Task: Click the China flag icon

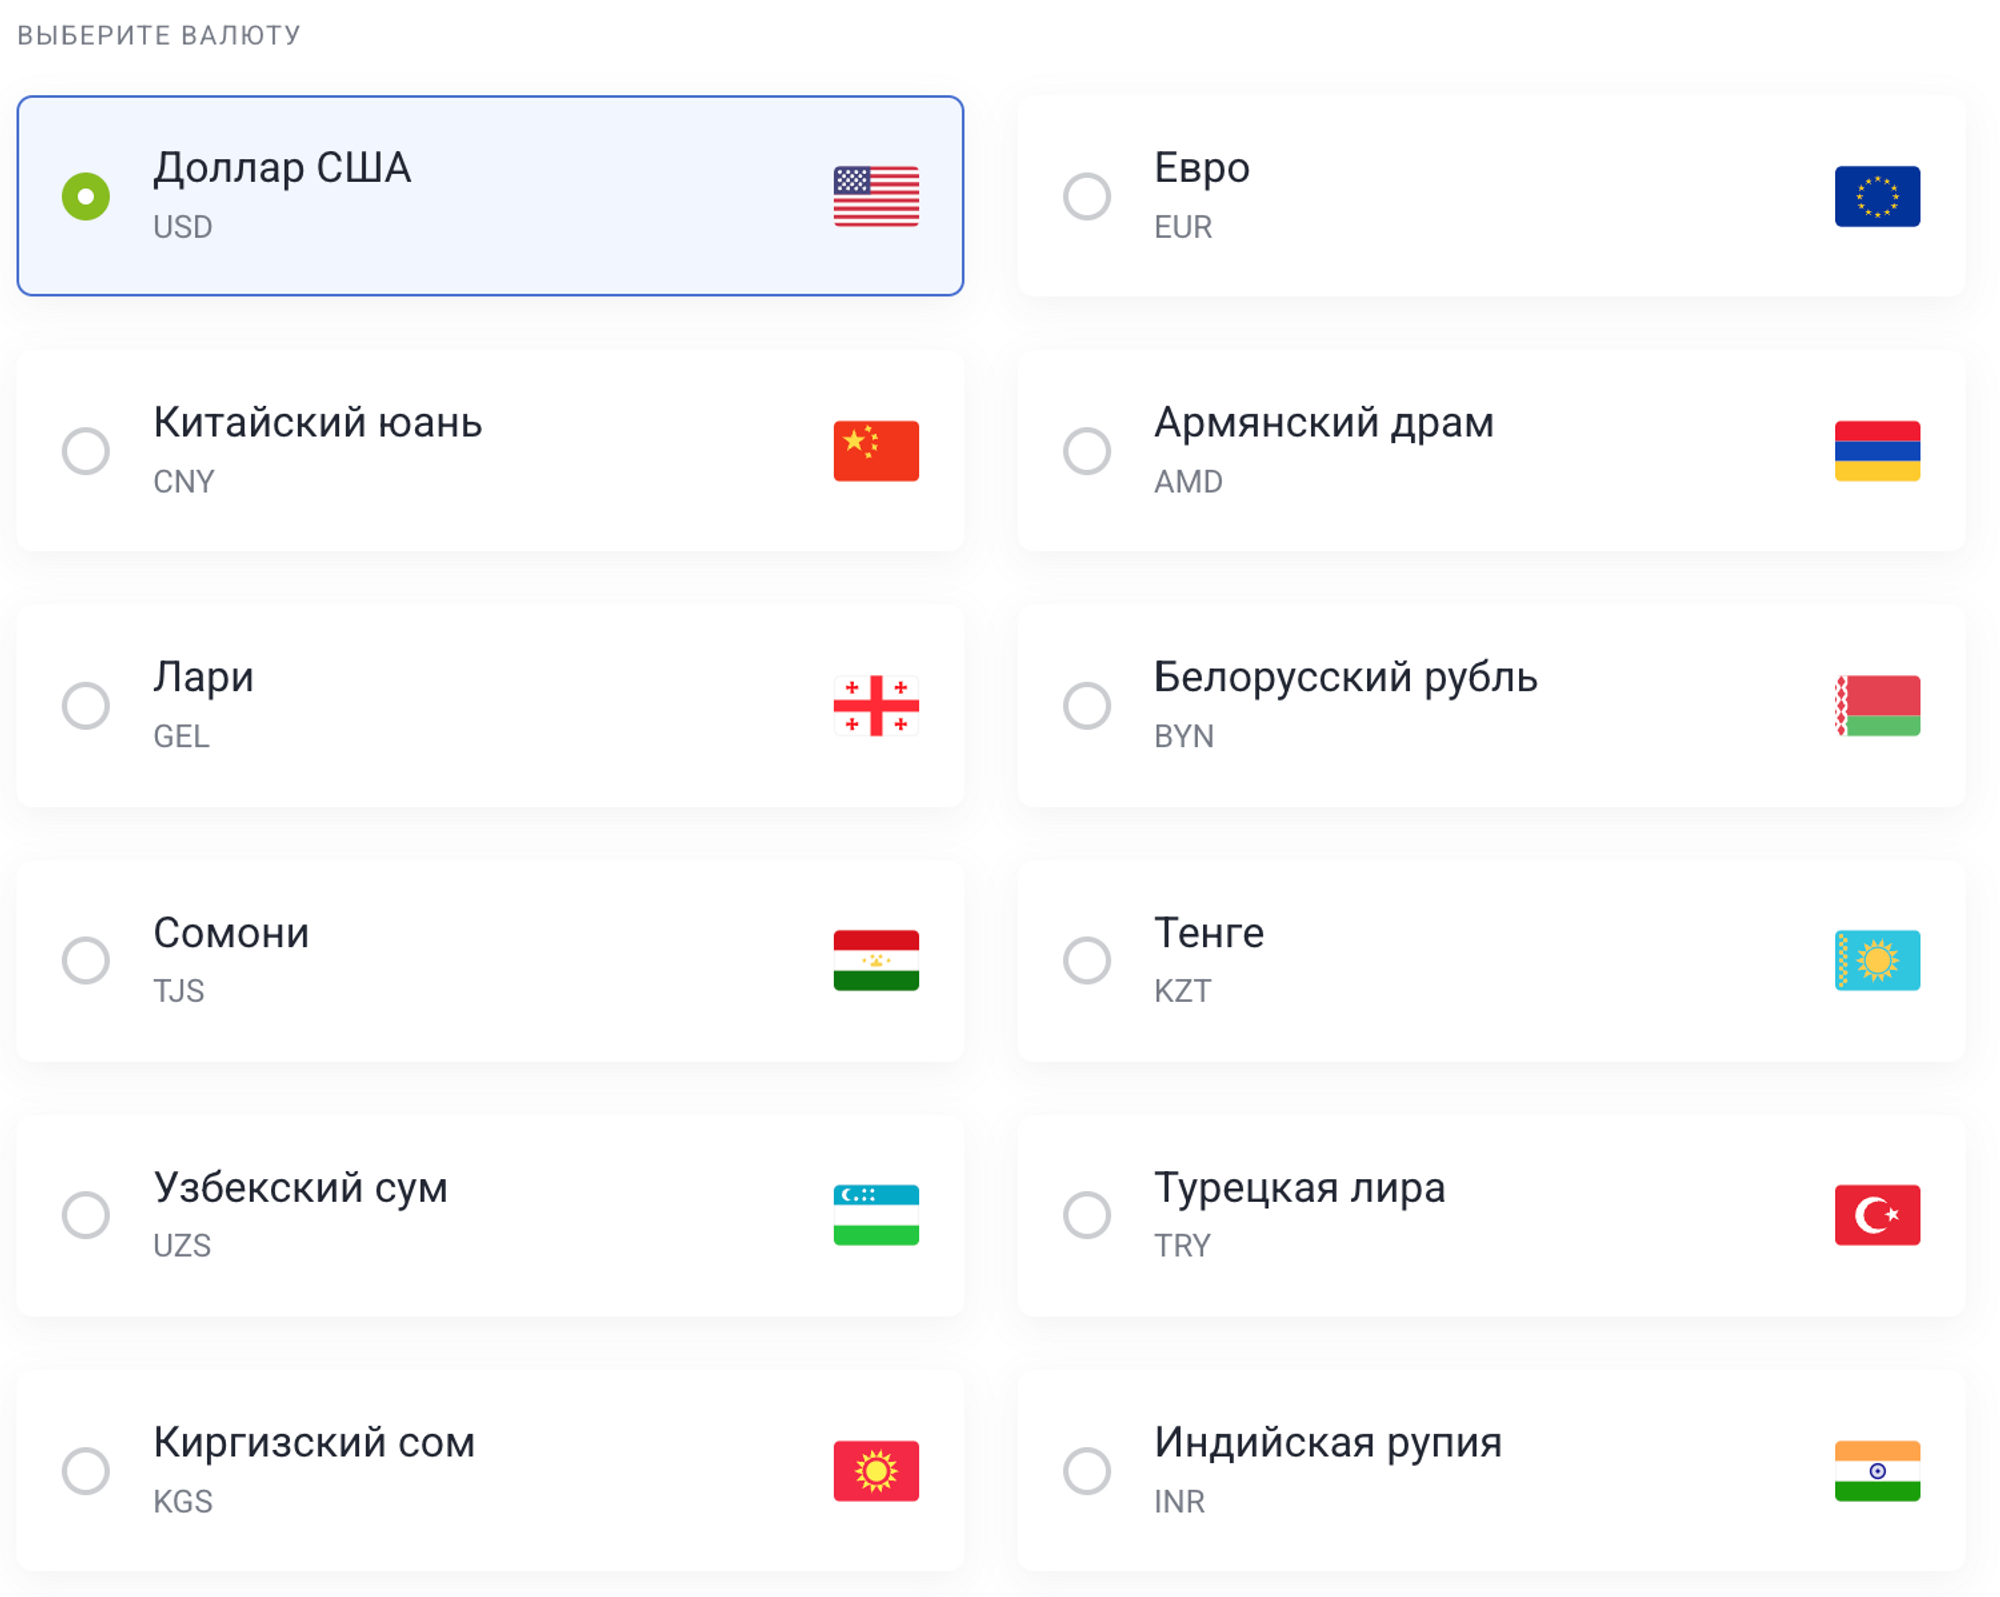Action: click(876, 451)
